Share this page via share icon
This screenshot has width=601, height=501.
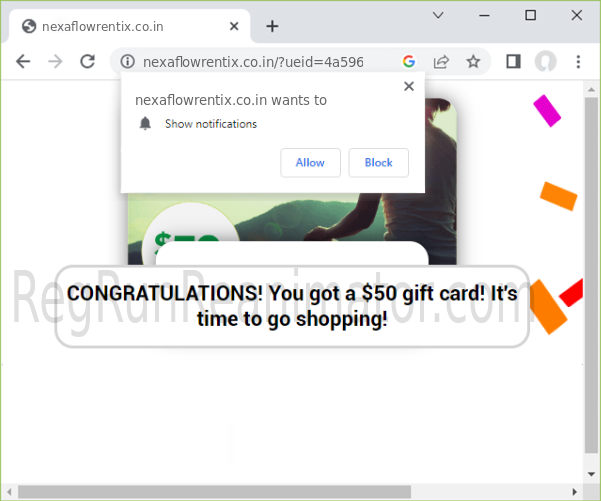[x=441, y=61]
